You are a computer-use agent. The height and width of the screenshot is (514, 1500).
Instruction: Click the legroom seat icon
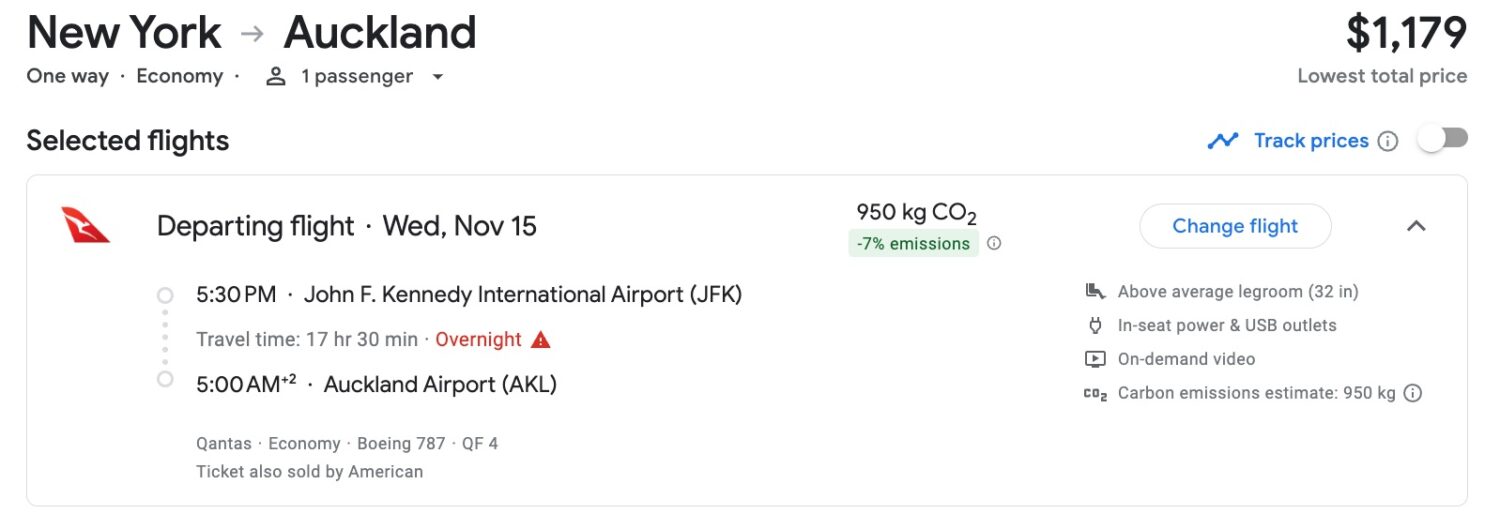pos(1095,292)
